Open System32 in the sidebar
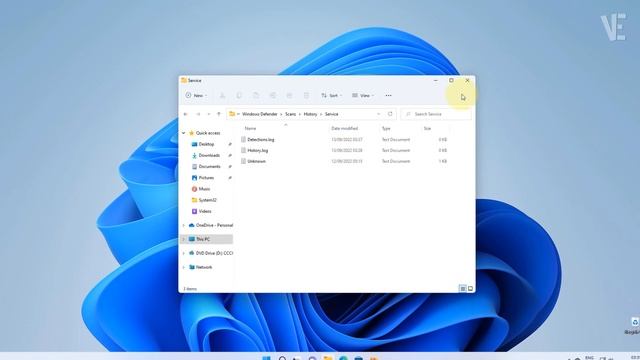Image resolution: width=640 pixels, height=360 pixels. [x=207, y=200]
